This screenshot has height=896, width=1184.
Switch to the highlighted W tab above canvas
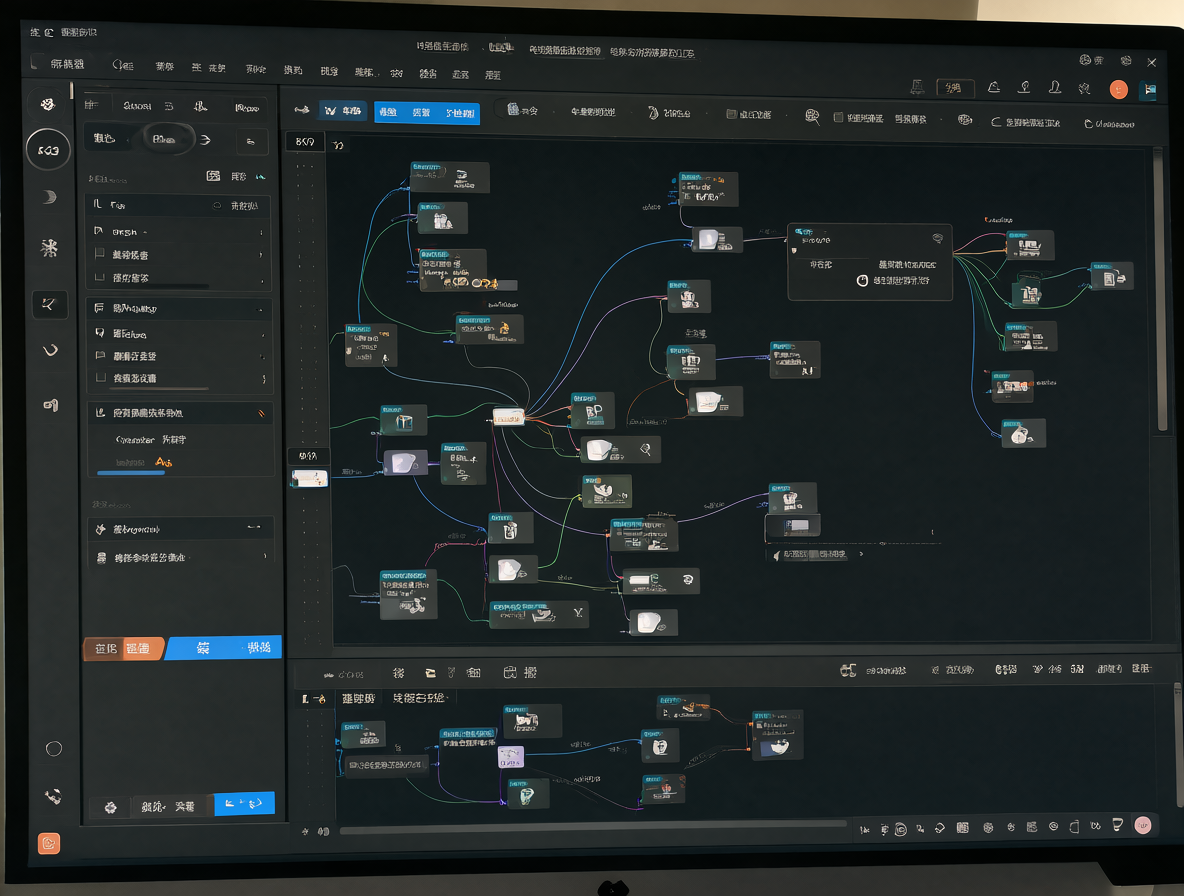point(342,111)
